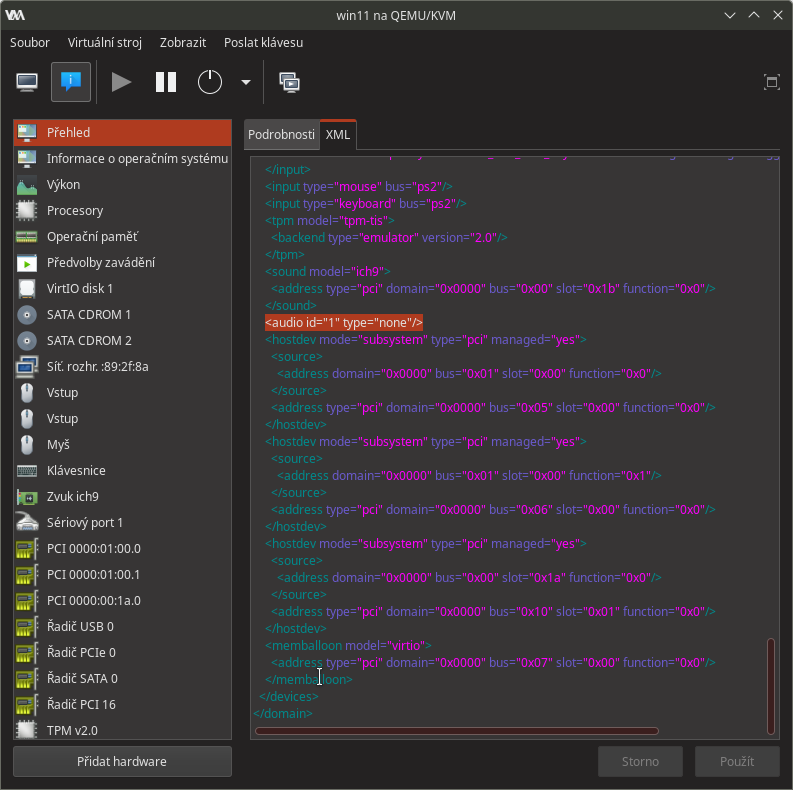Image resolution: width=793 pixels, height=790 pixels.
Task: Select Informace o operačním systému icon
Action: [27, 159]
